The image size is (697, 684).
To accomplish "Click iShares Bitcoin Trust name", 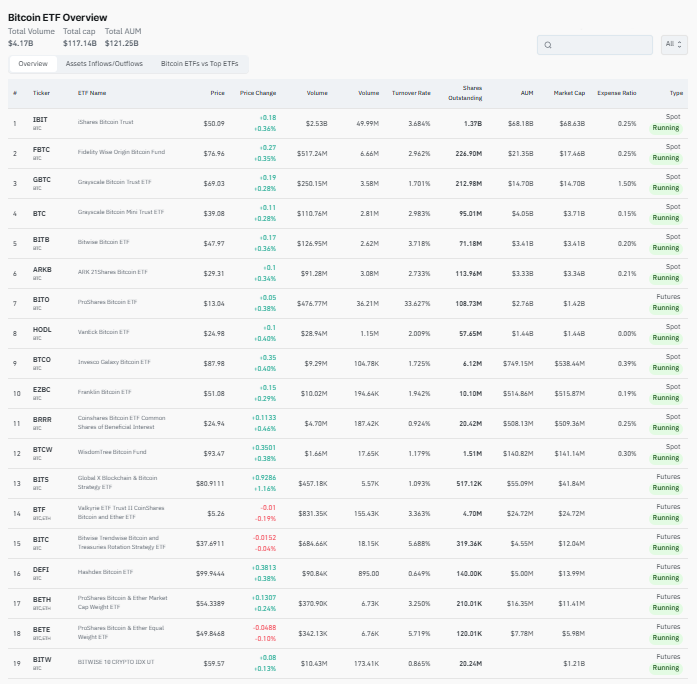I will [x=105, y=122].
